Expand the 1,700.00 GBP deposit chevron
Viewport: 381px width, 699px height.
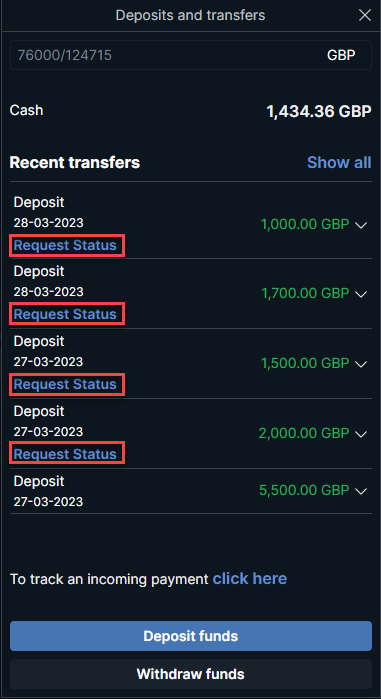361,294
